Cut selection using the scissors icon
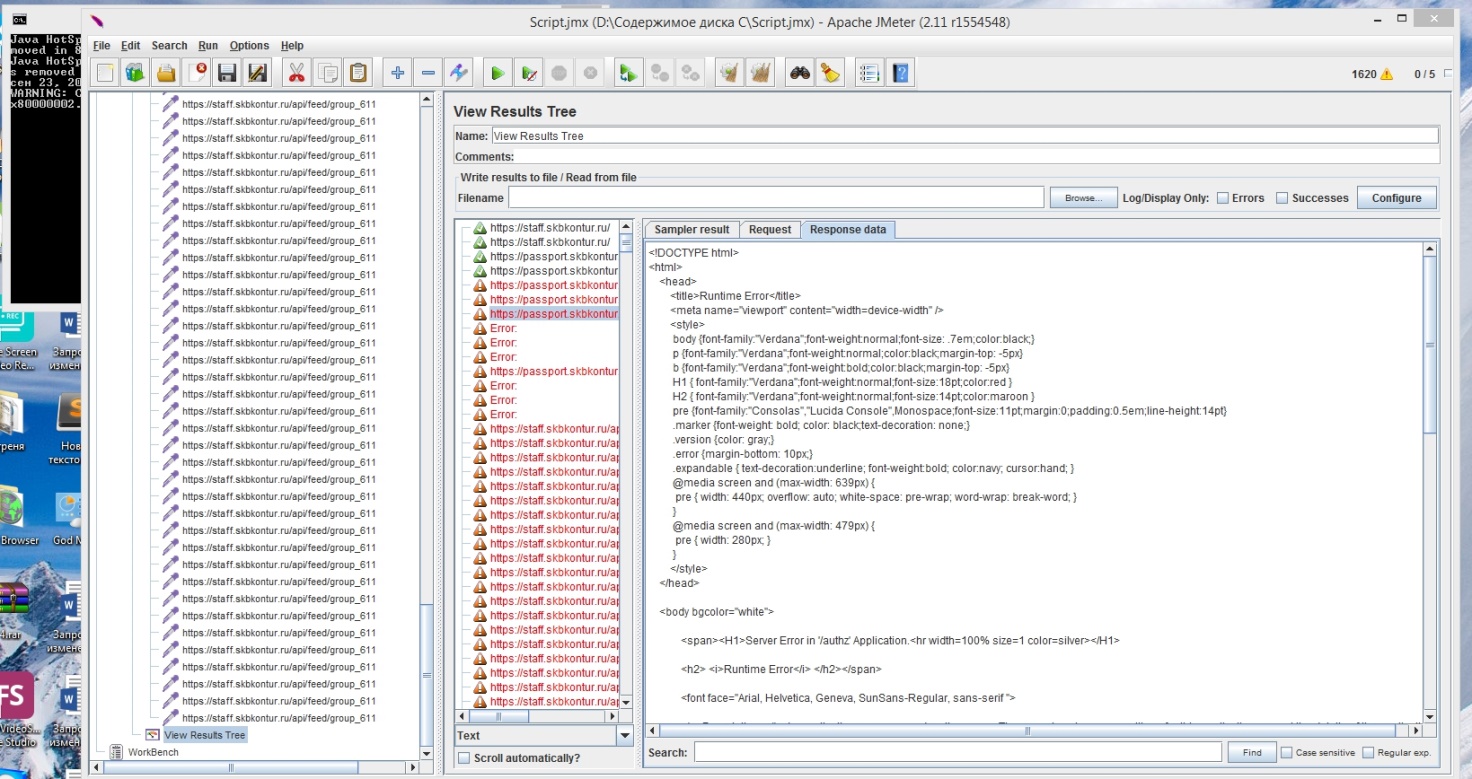1472x779 pixels. [296, 72]
